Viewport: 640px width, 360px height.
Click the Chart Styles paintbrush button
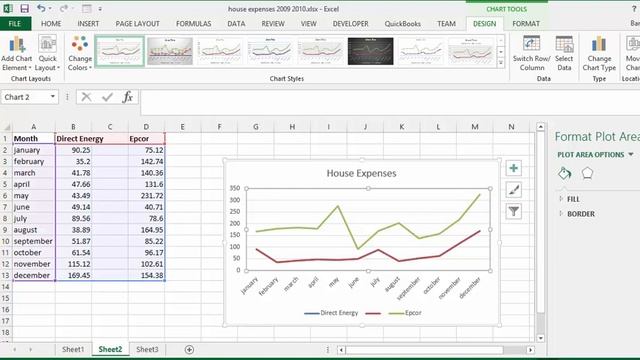click(513, 190)
